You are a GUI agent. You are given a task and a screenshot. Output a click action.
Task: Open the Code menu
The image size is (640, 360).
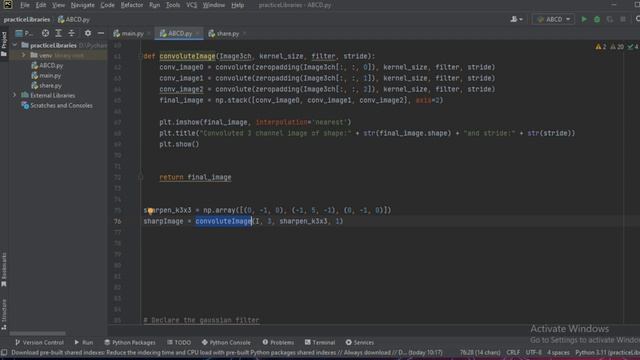tap(107, 5)
